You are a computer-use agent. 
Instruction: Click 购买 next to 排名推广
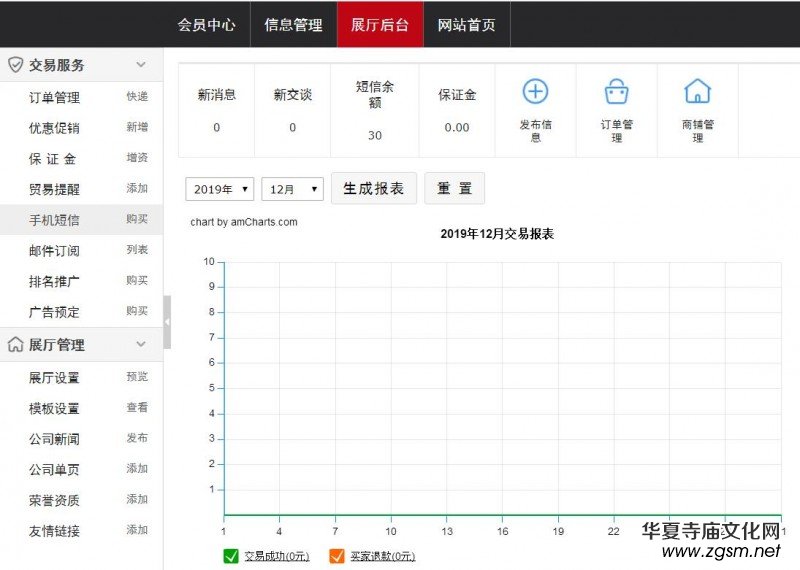tap(137, 281)
